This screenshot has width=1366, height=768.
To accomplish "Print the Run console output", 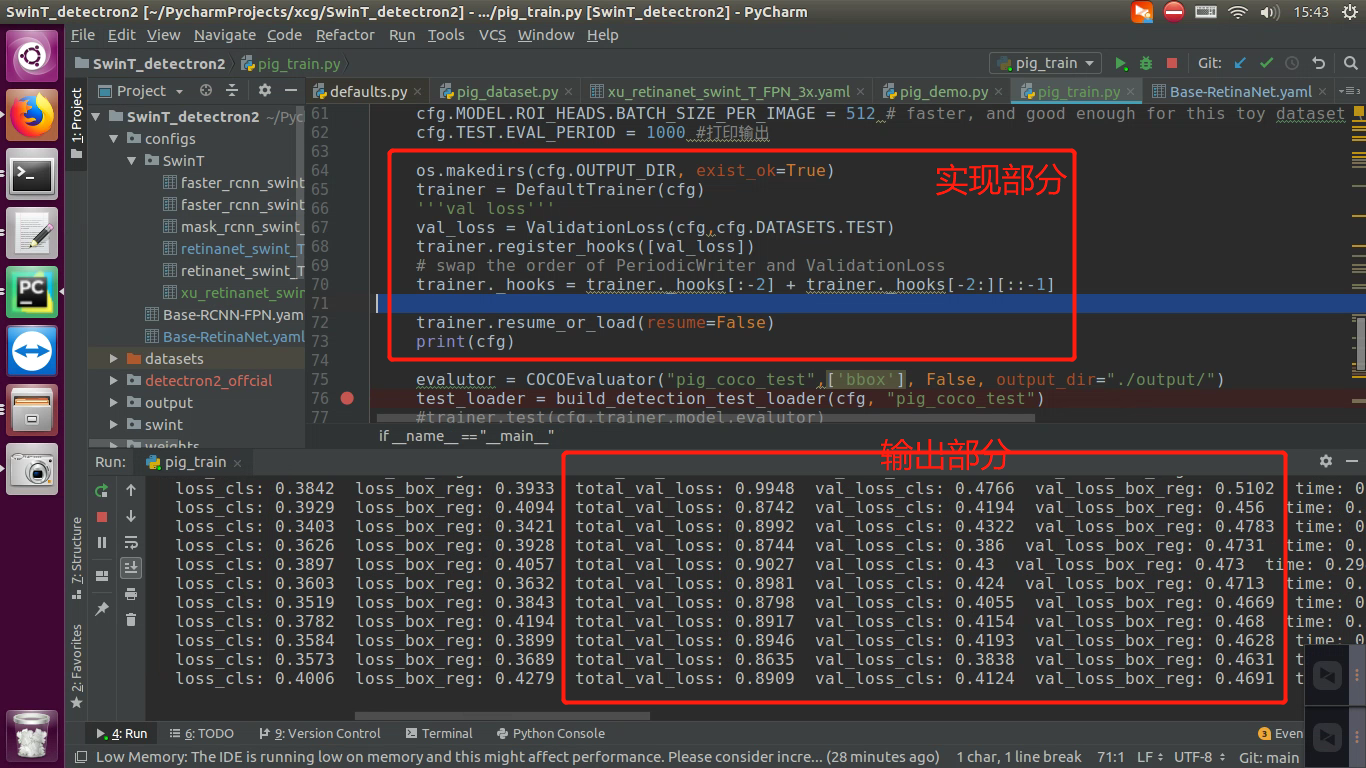I will 131,594.
